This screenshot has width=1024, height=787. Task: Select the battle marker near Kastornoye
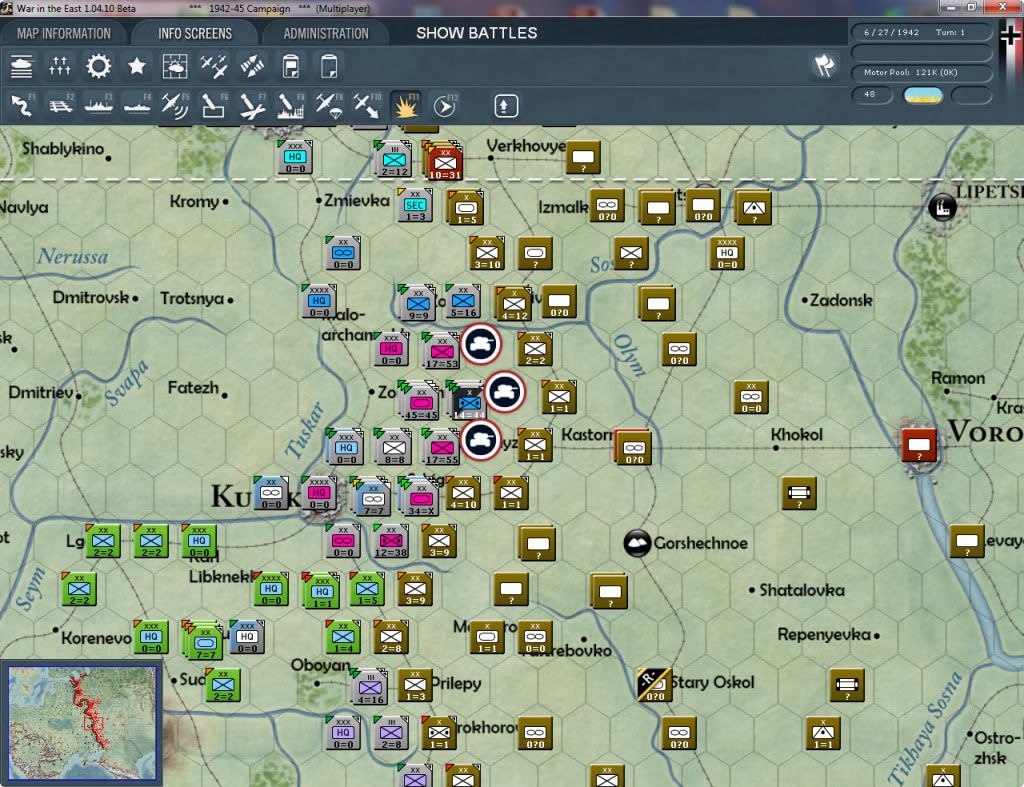point(481,440)
